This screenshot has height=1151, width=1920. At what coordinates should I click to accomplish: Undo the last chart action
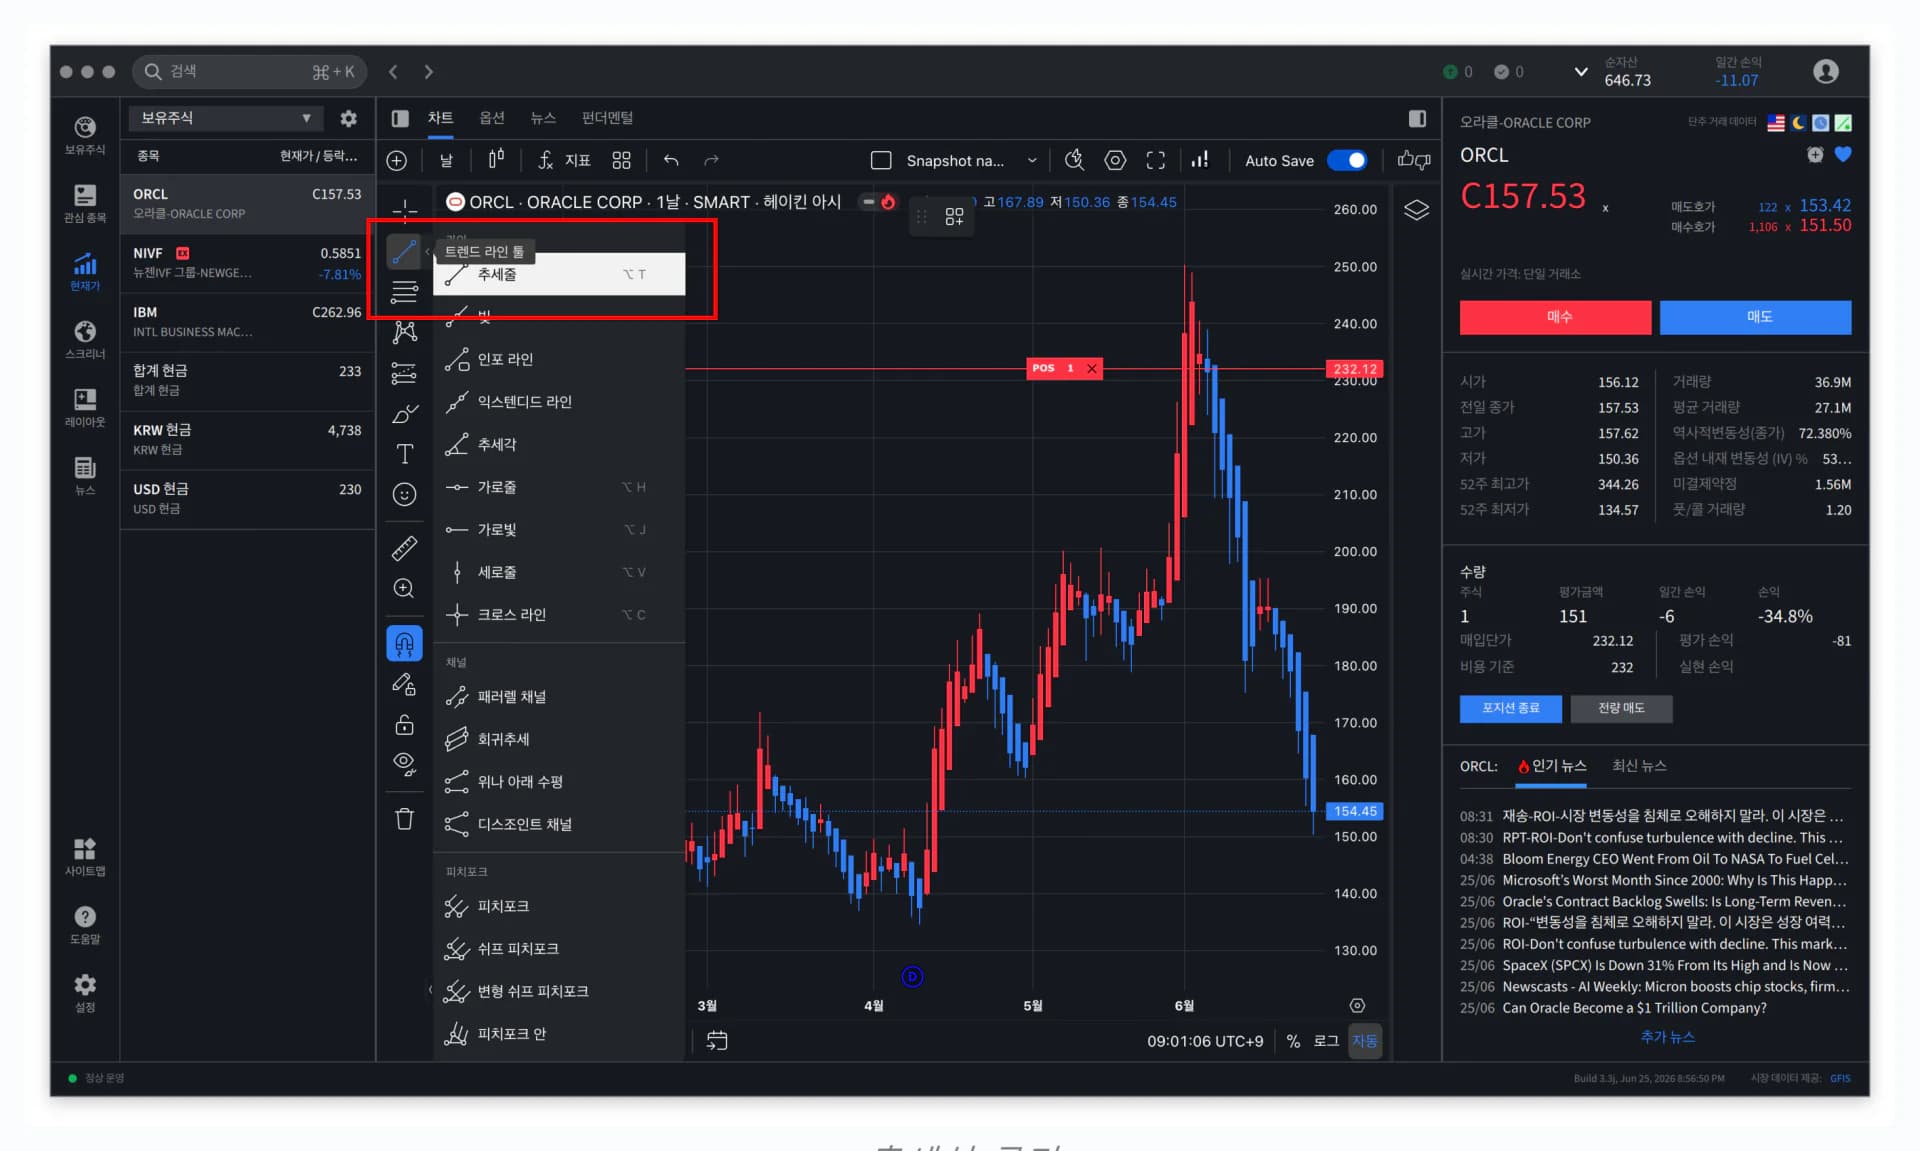(671, 161)
